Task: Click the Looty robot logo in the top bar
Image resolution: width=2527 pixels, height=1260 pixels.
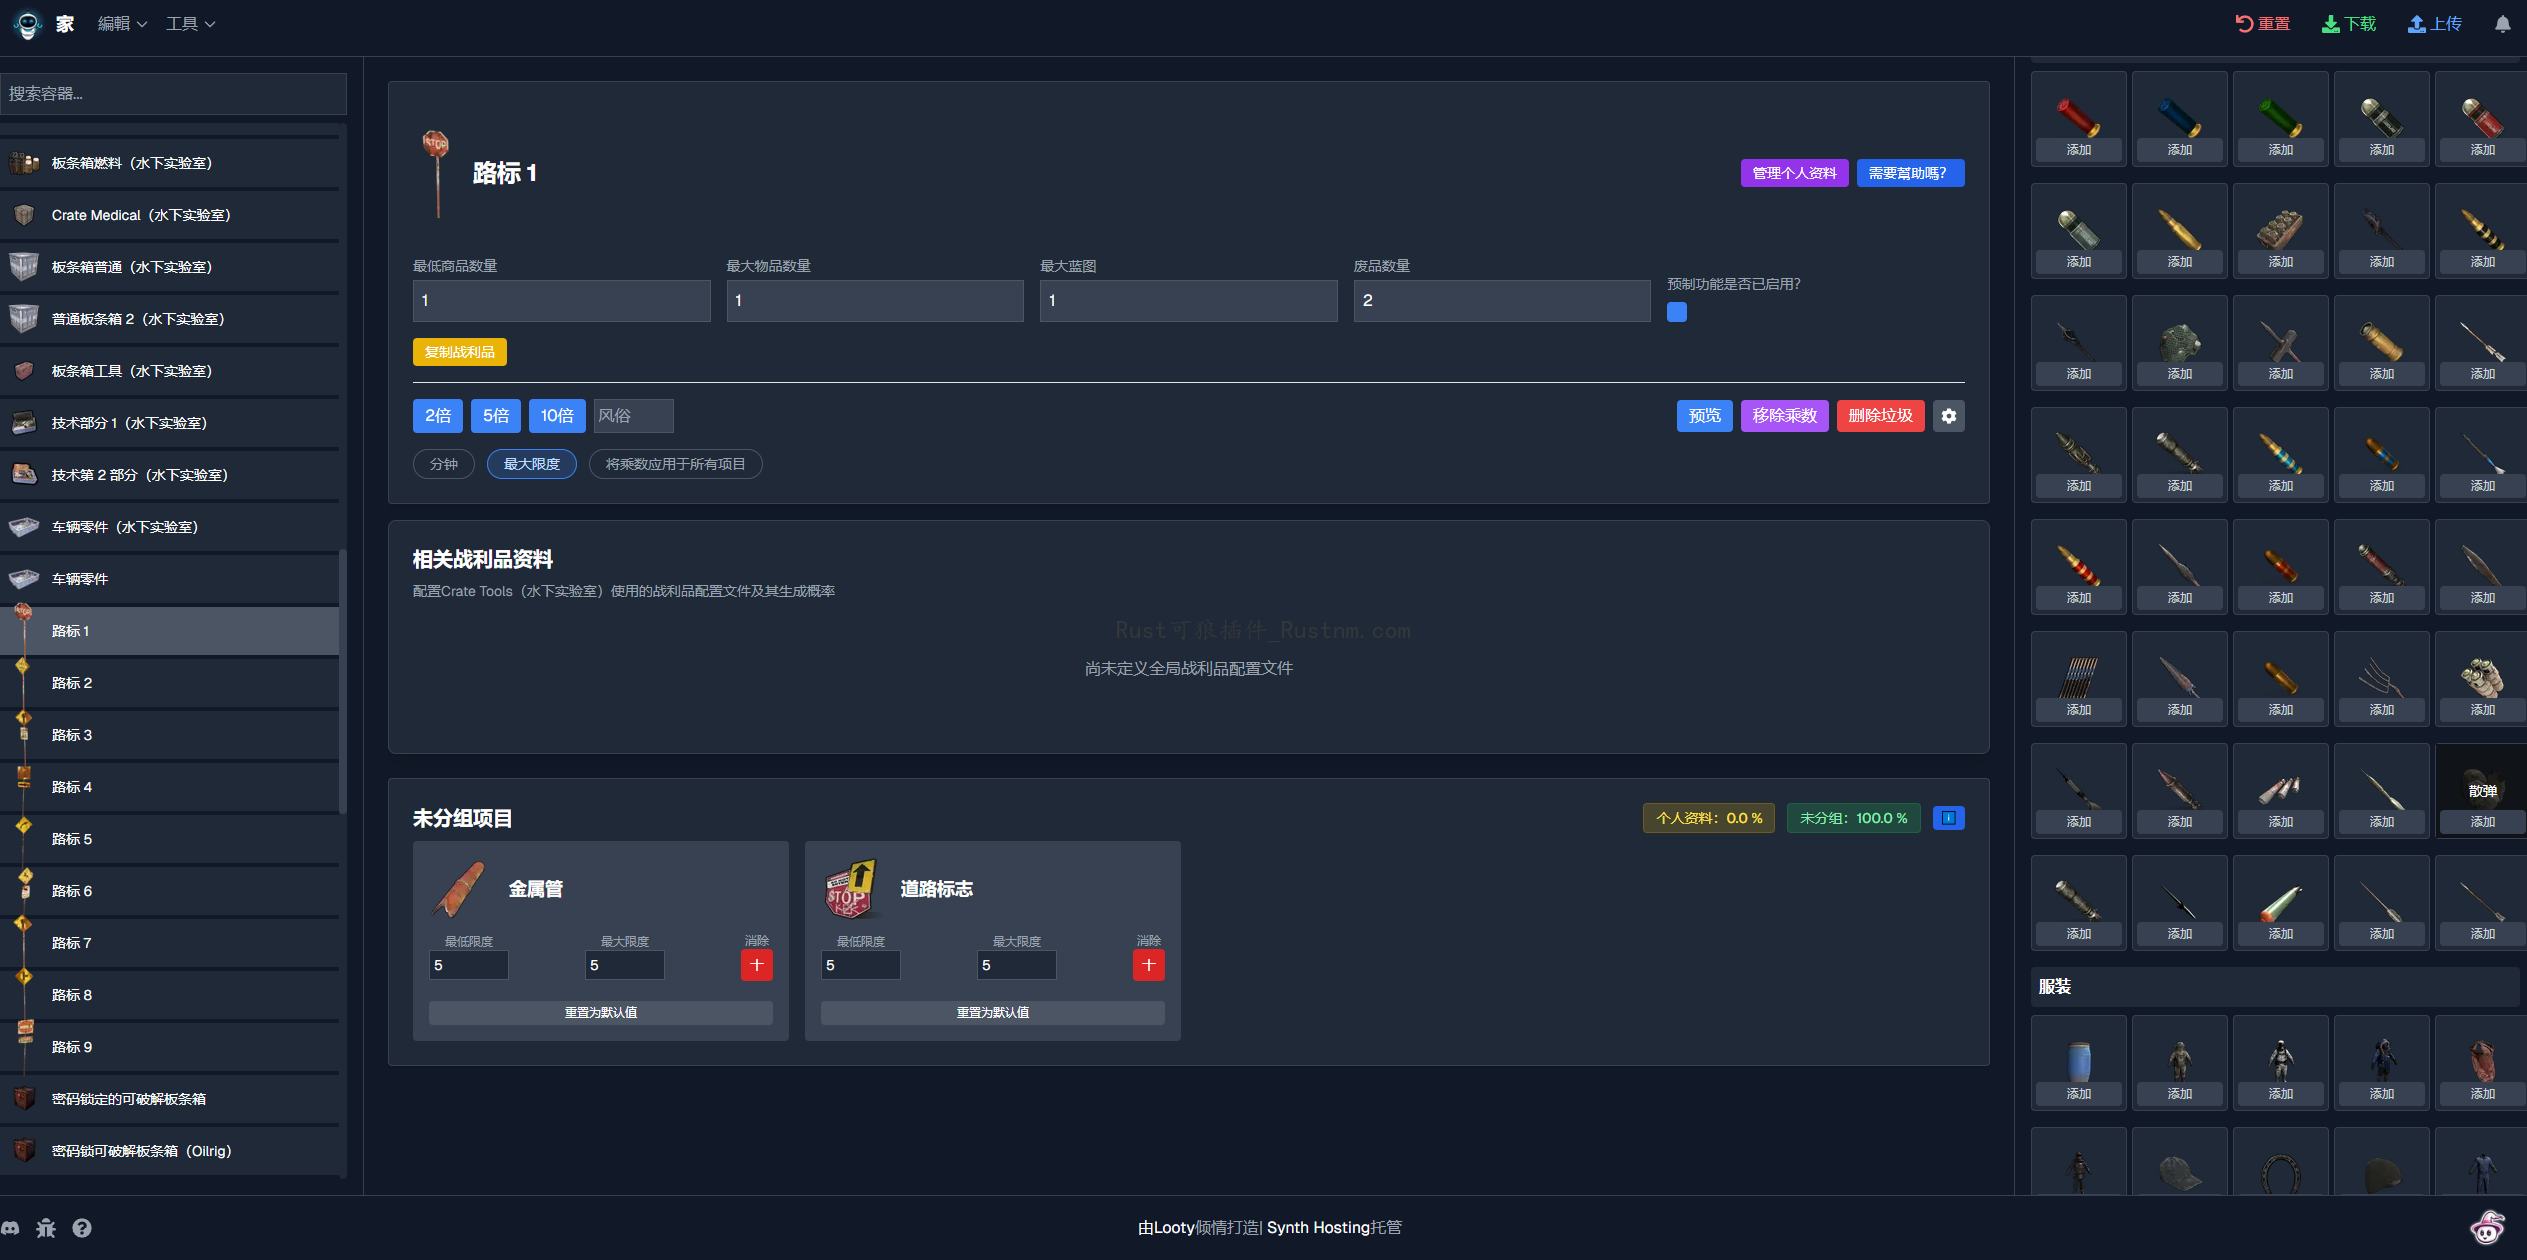Action: click(x=27, y=23)
